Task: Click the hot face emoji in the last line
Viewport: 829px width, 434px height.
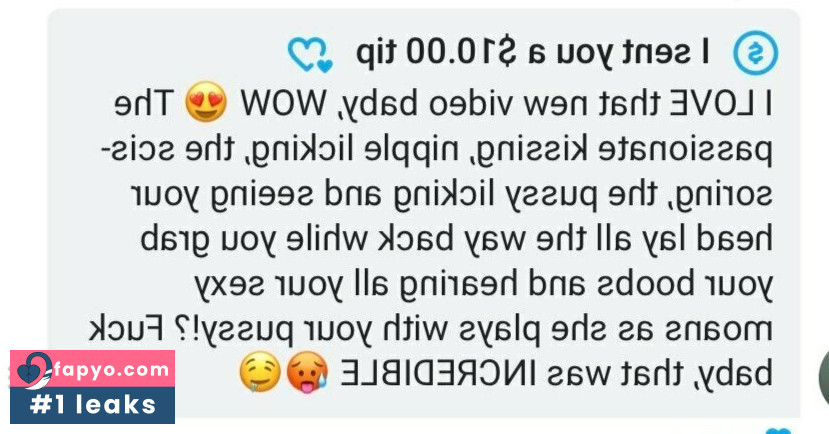Action: [307, 372]
